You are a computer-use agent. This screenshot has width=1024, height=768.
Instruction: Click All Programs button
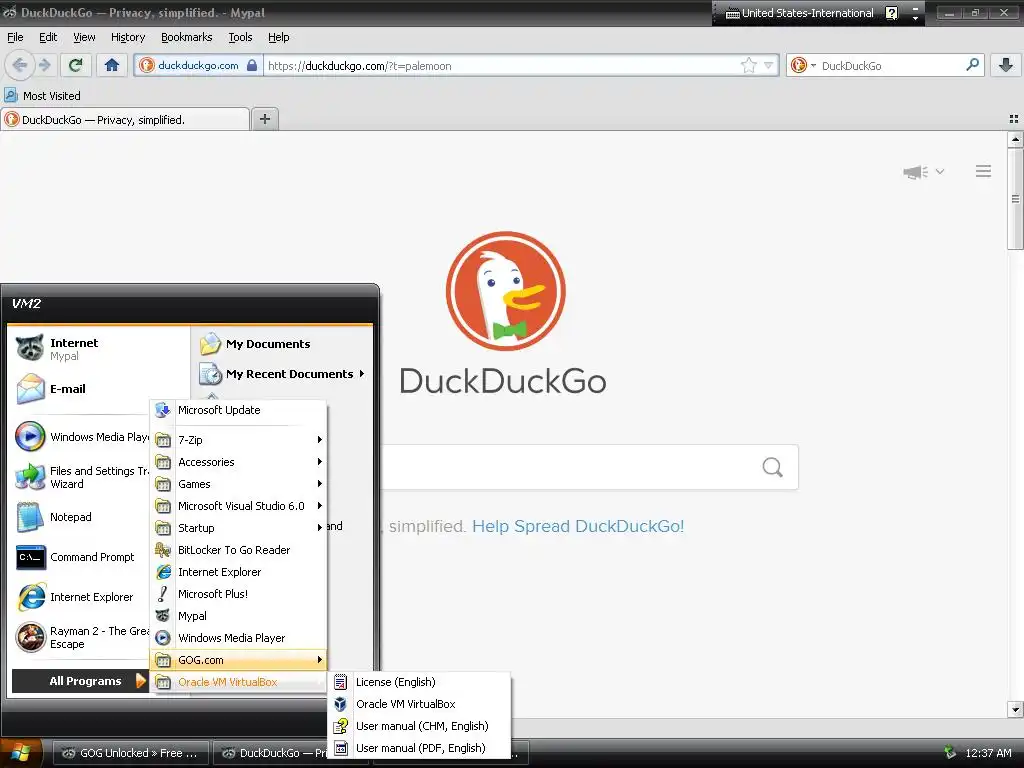click(x=80, y=680)
